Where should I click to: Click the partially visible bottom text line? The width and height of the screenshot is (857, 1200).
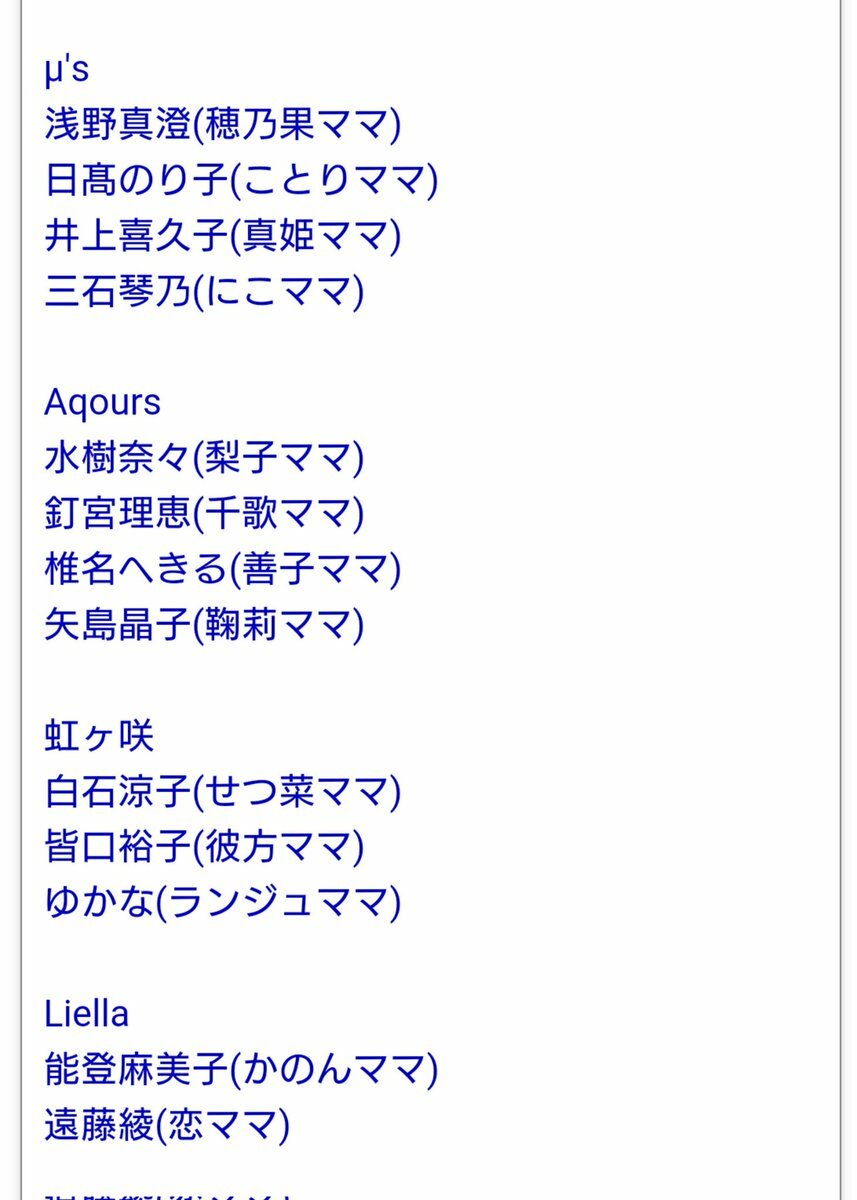point(170,1195)
